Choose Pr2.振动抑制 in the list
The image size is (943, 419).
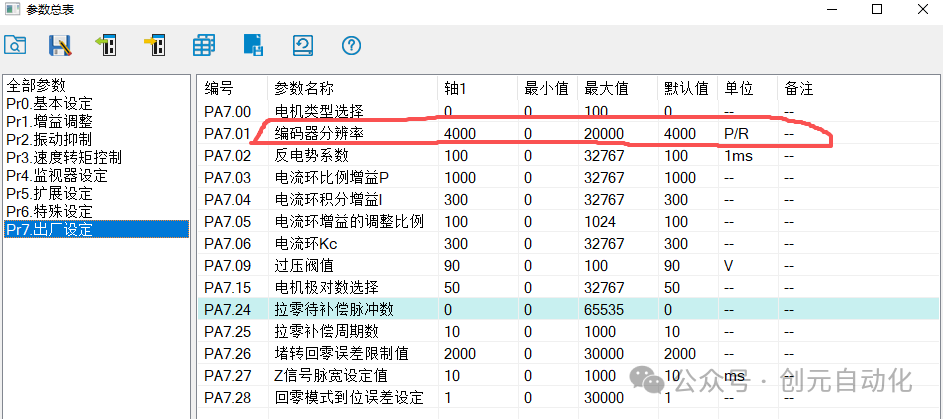click(49, 139)
